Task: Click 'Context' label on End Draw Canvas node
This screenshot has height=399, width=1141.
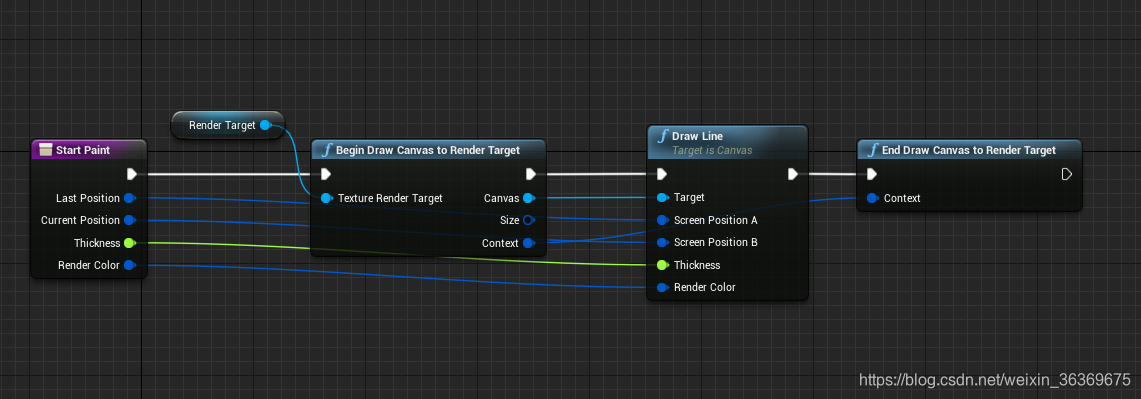Action: (902, 198)
